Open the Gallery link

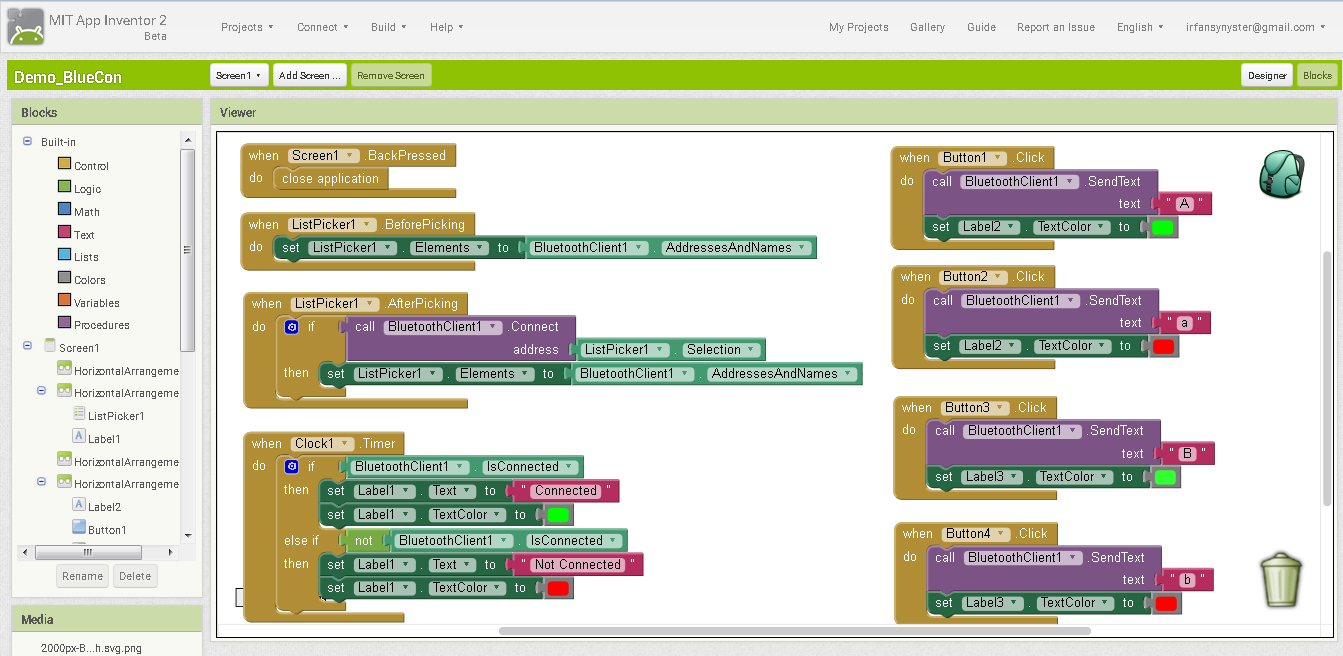[x=928, y=27]
